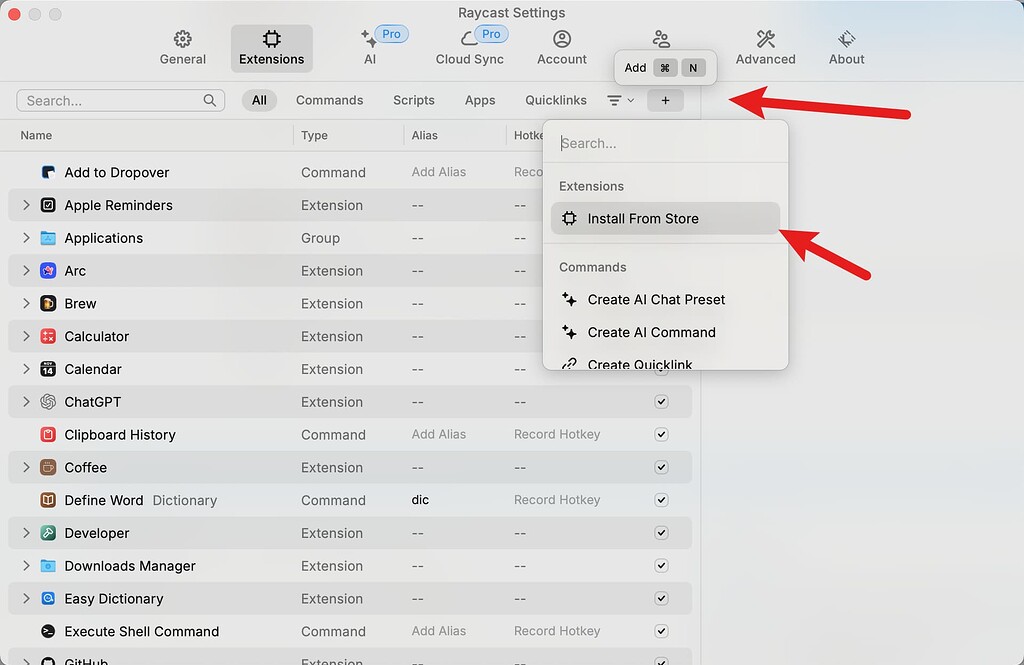Expand the Calculator extension row

(26, 336)
